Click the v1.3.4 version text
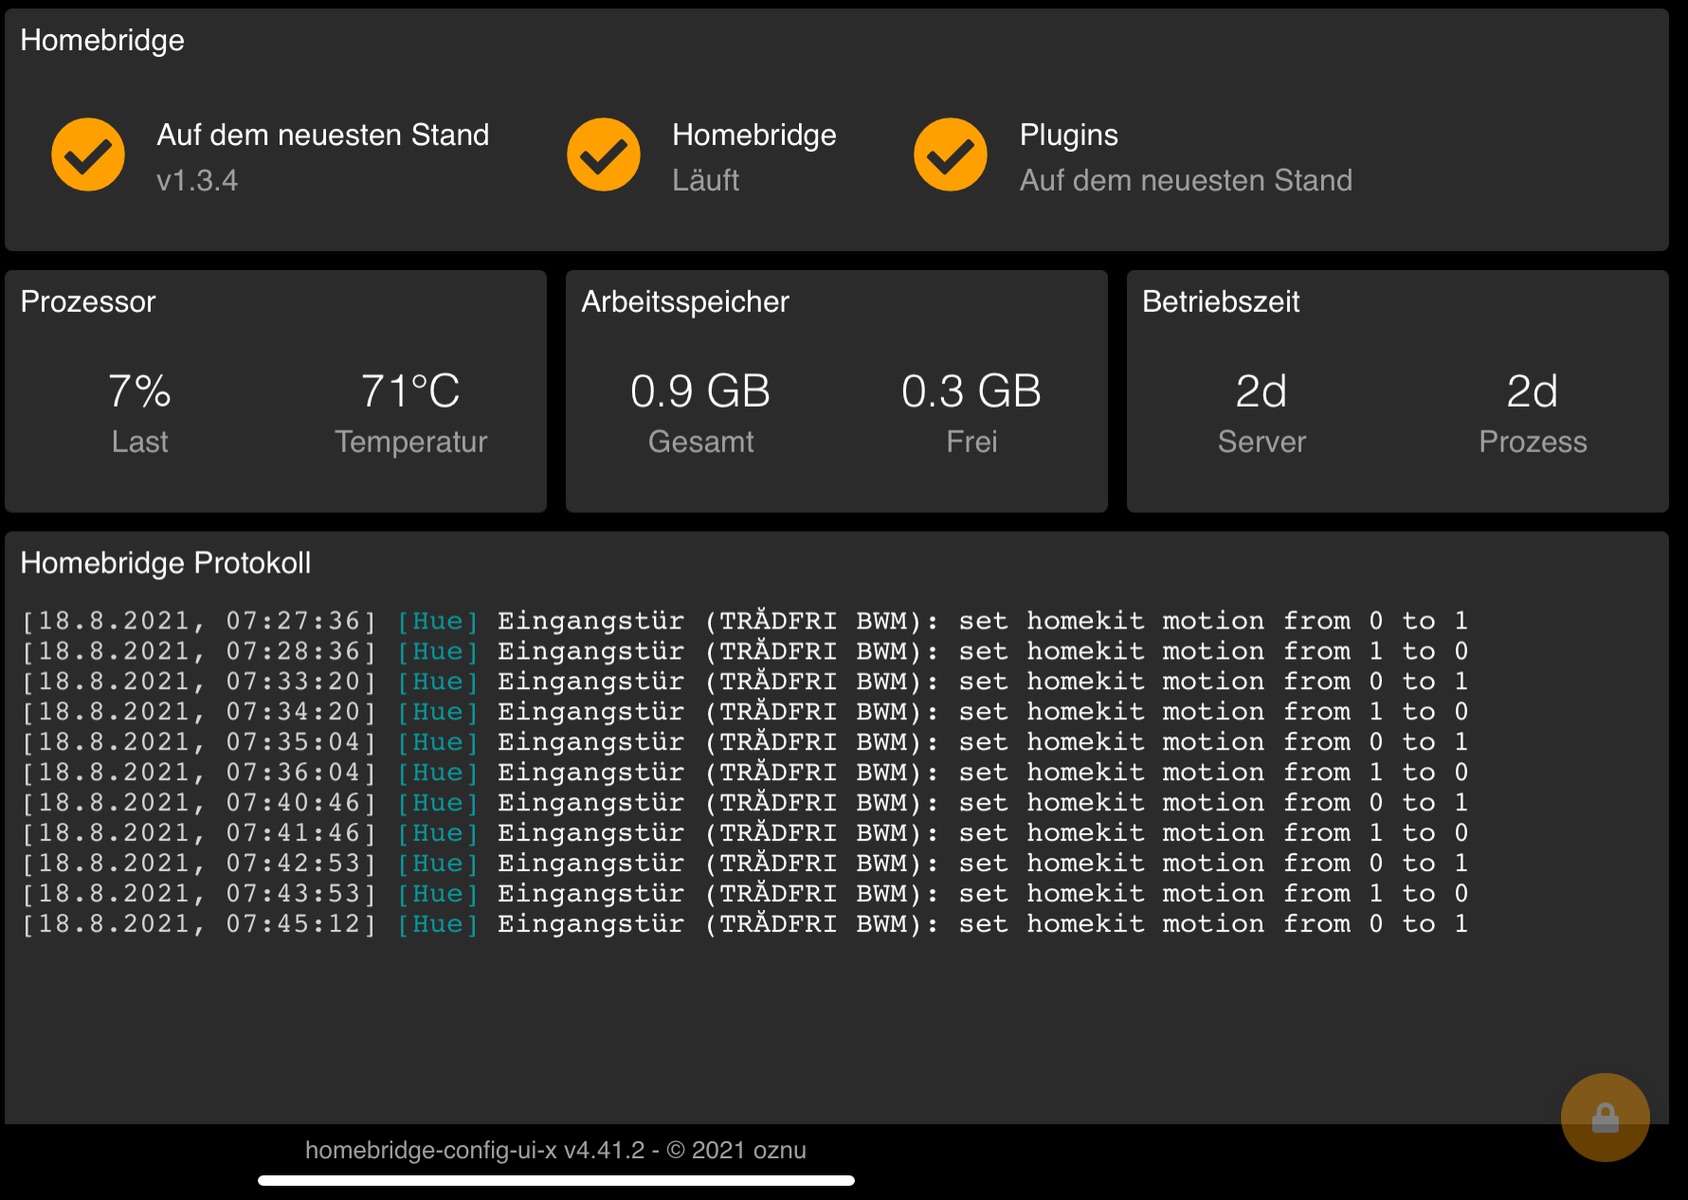Image resolution: width=1688 pixels, height=1200 pixels. (197, 181)
